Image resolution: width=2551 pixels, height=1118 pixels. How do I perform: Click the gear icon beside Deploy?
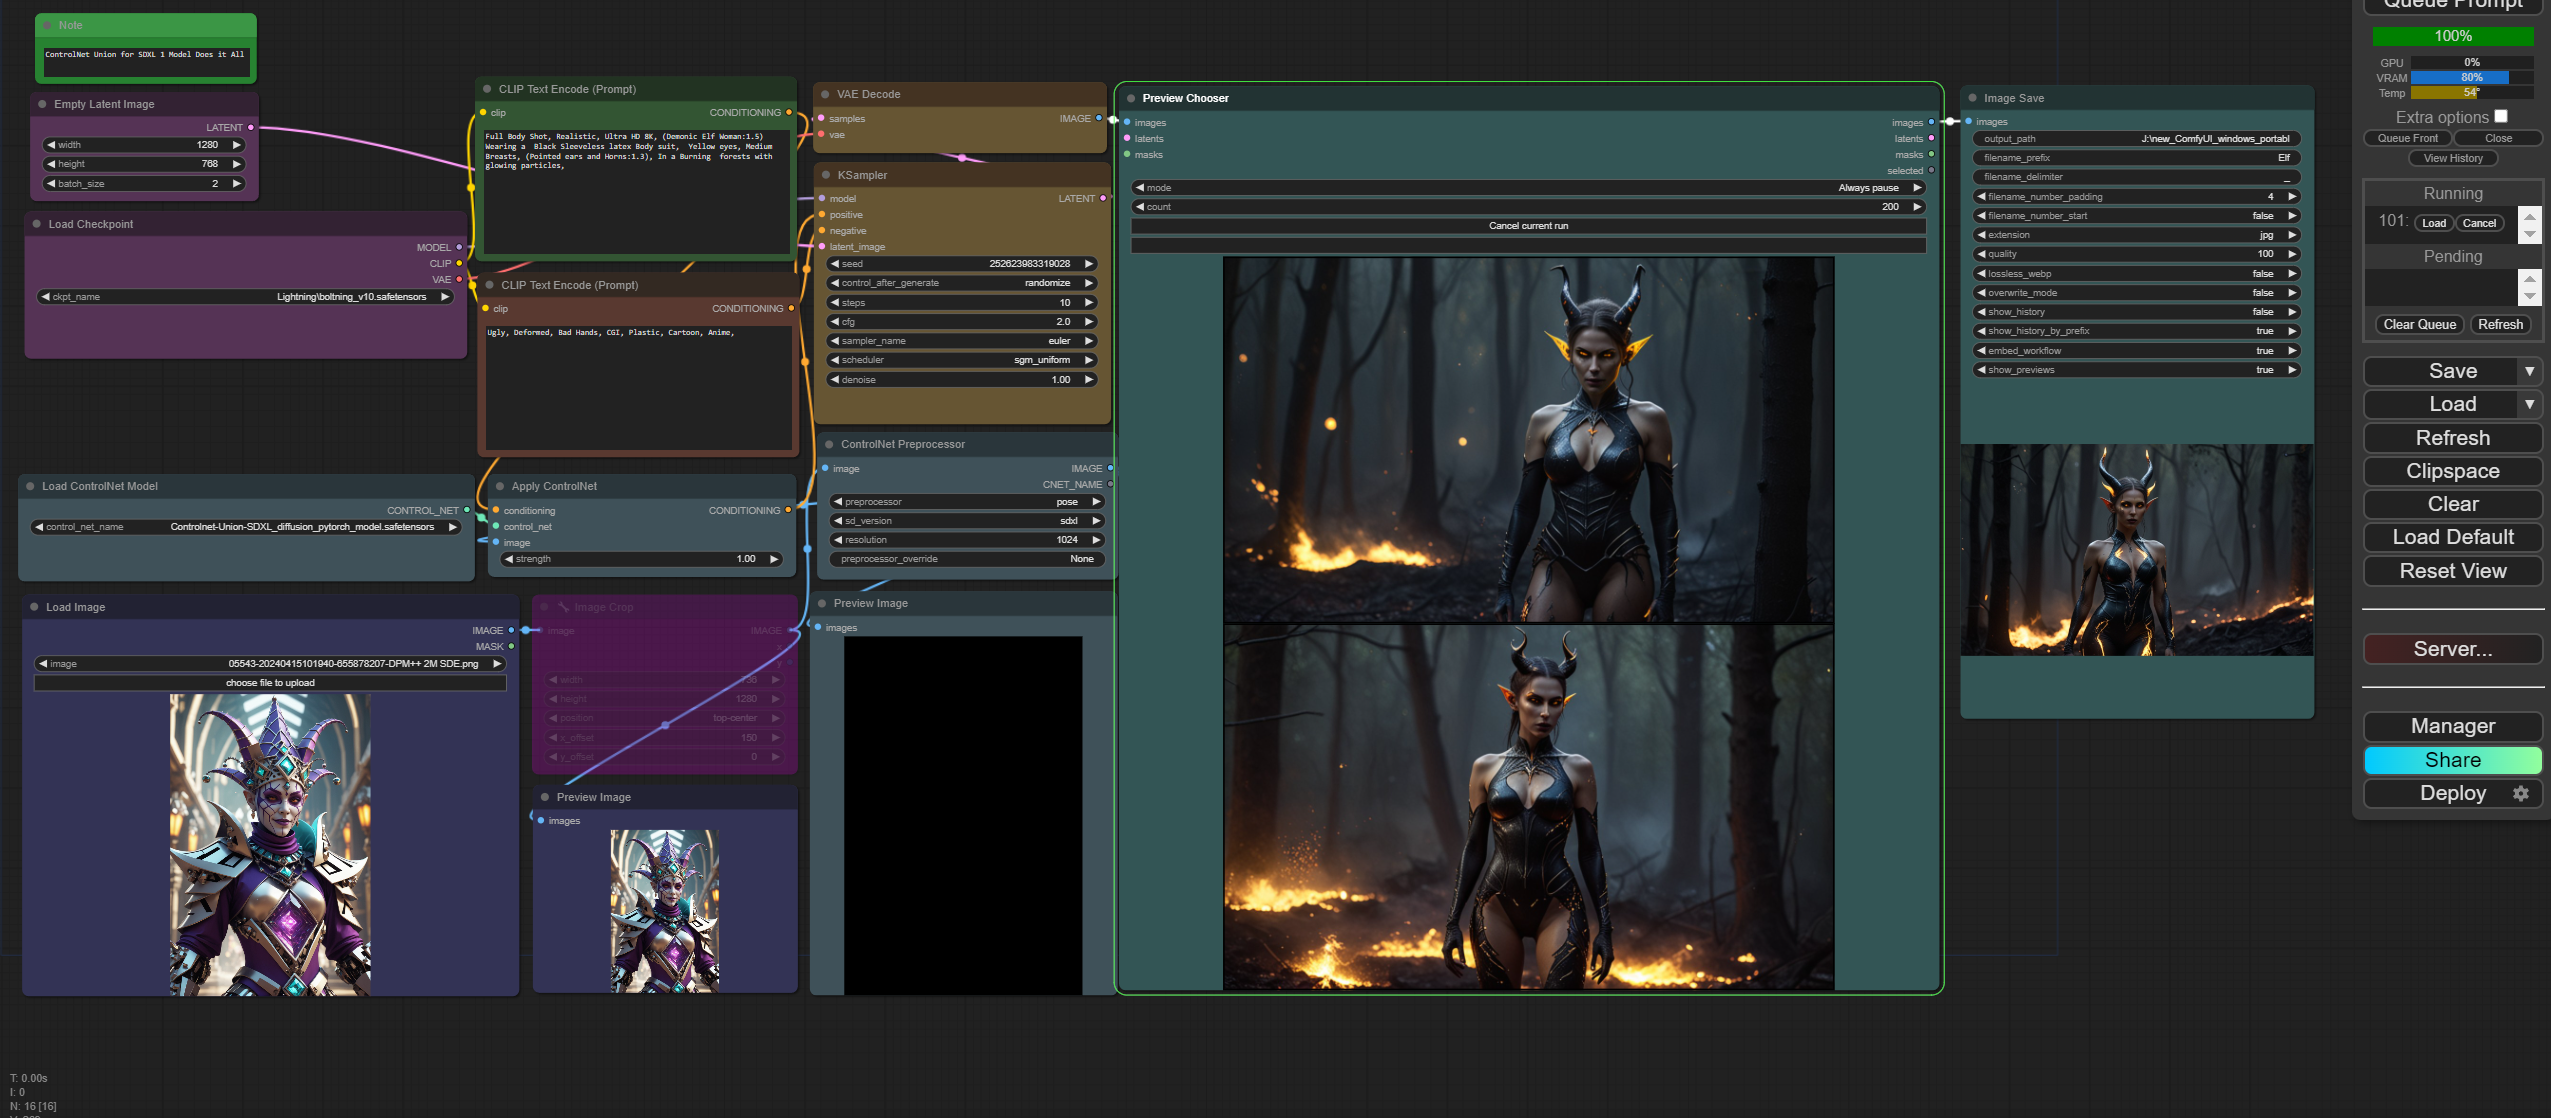[x=2520, y=793]
